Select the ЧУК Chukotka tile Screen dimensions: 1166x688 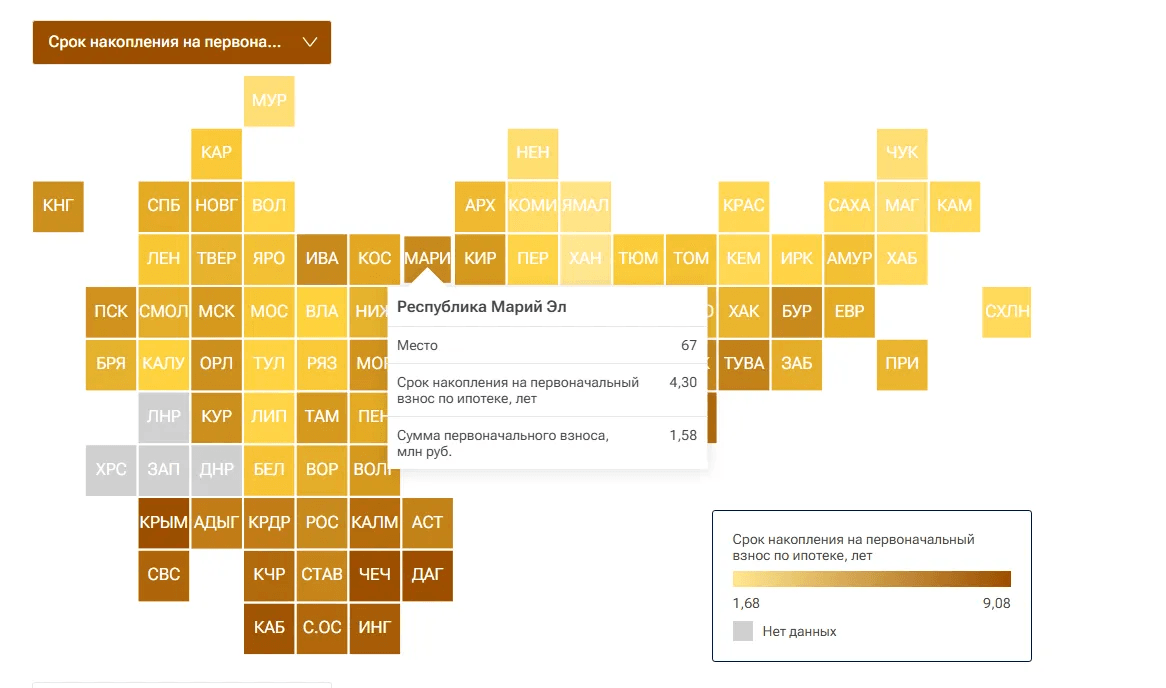click(x=902, y=153)
